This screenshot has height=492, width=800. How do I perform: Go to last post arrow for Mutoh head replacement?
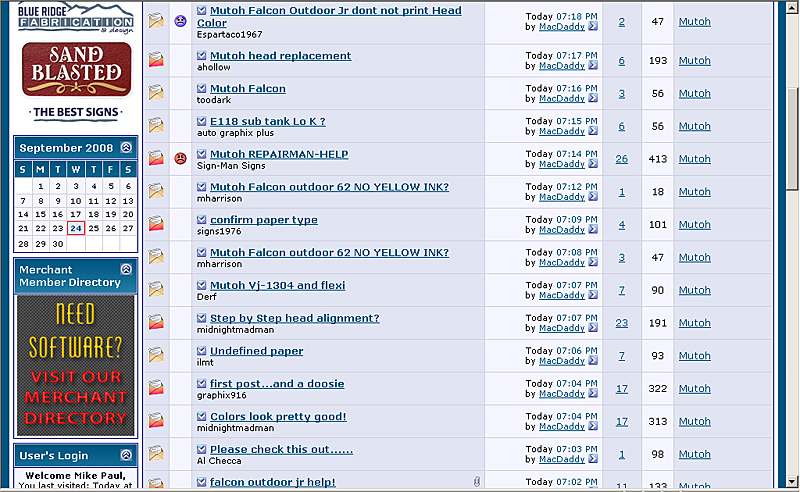593,65
